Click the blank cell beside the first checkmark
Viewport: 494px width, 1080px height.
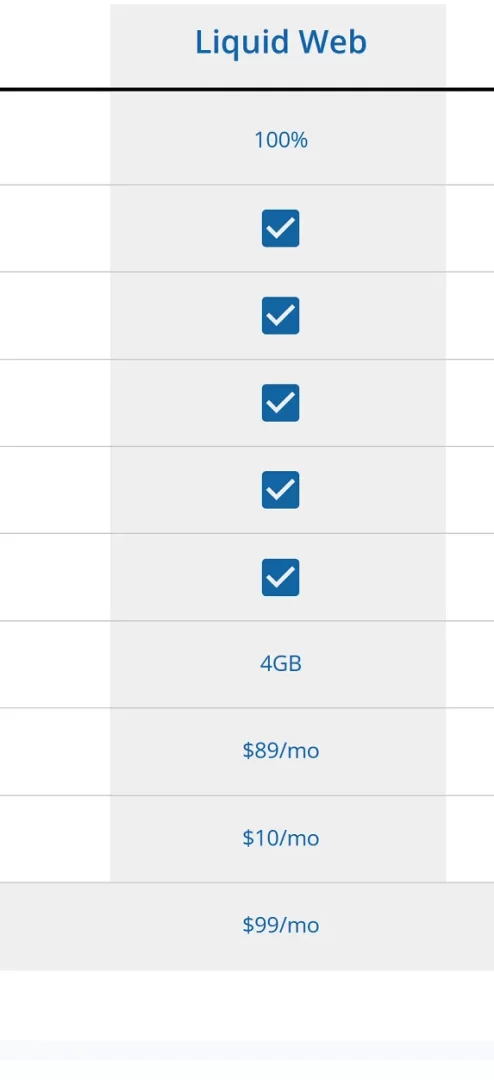tap(55, 228)
